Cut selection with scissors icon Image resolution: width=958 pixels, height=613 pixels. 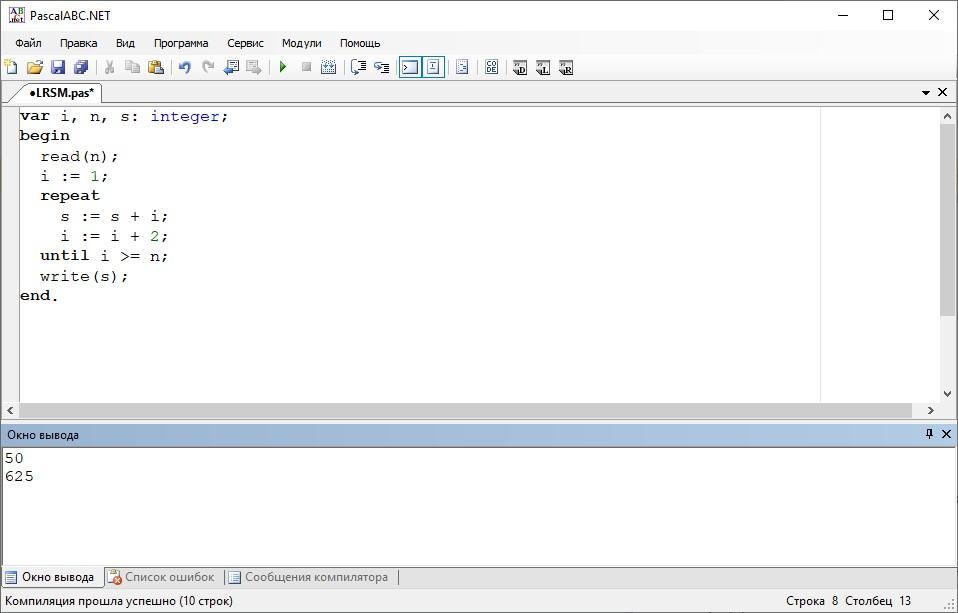pos(109,67)
